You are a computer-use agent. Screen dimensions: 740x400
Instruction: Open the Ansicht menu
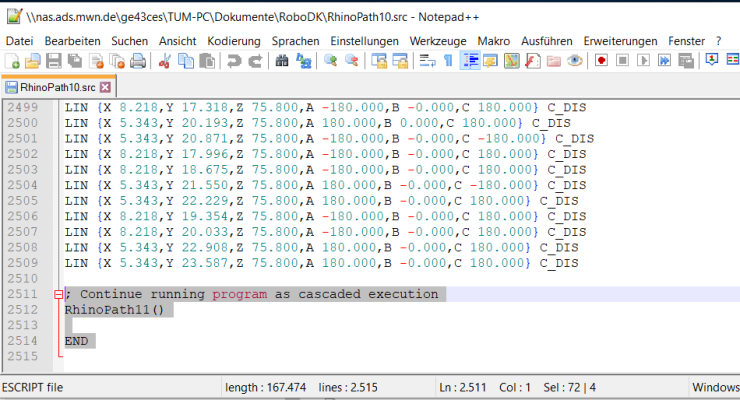177,41
